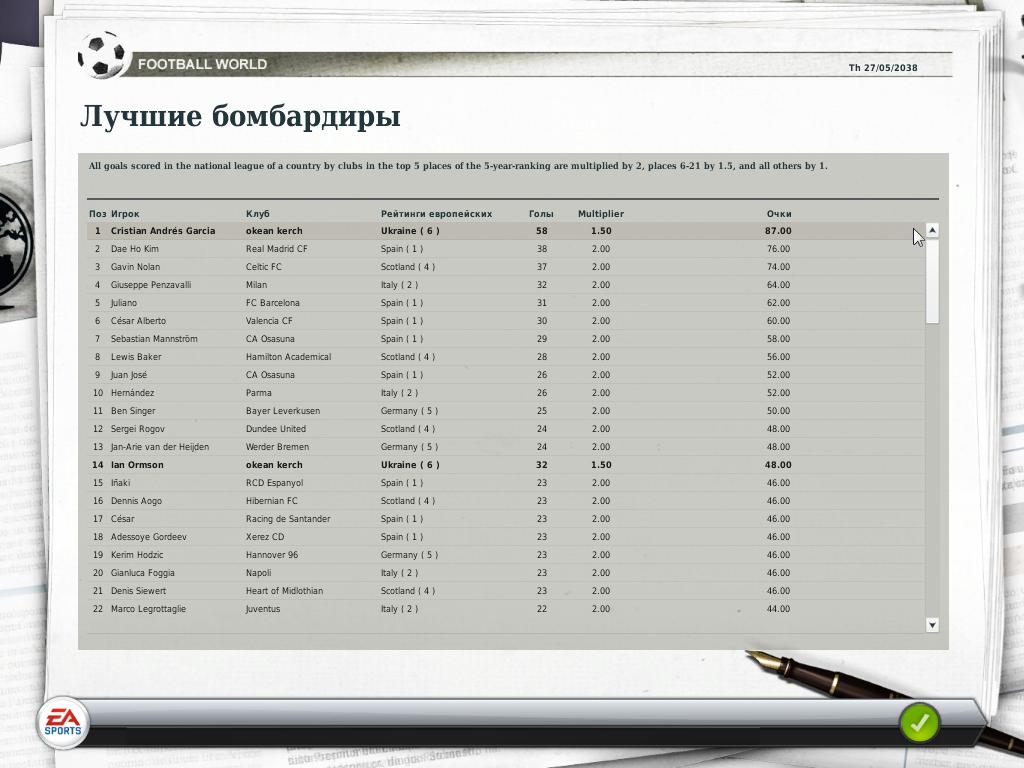This screenshot has width=1024, height=768.
Task: Select player Cristian Andrés Garcia
Action: point(163,231)
